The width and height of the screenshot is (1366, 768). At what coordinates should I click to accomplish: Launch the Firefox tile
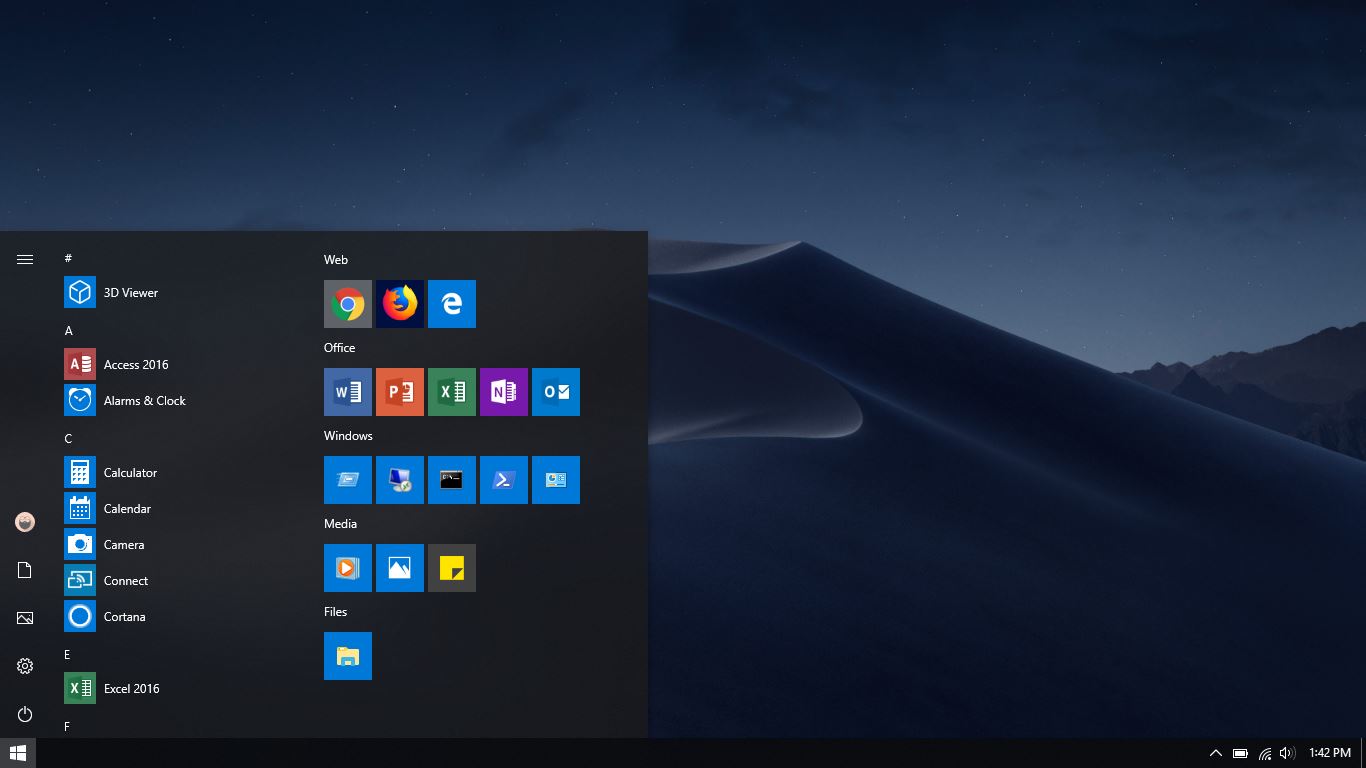click(x=400, y=304)
